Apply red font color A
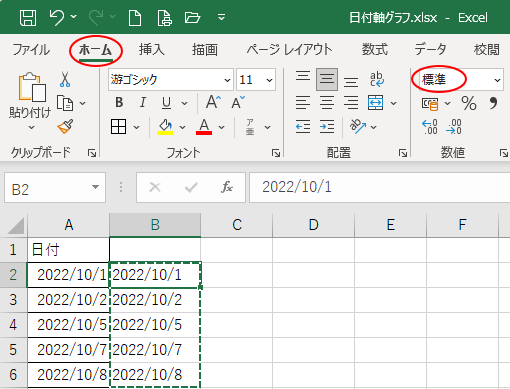 [204, 127]
